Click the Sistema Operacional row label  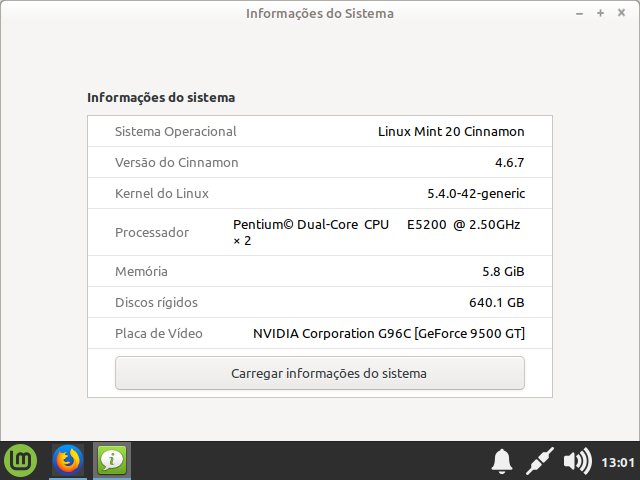point(176,131)
